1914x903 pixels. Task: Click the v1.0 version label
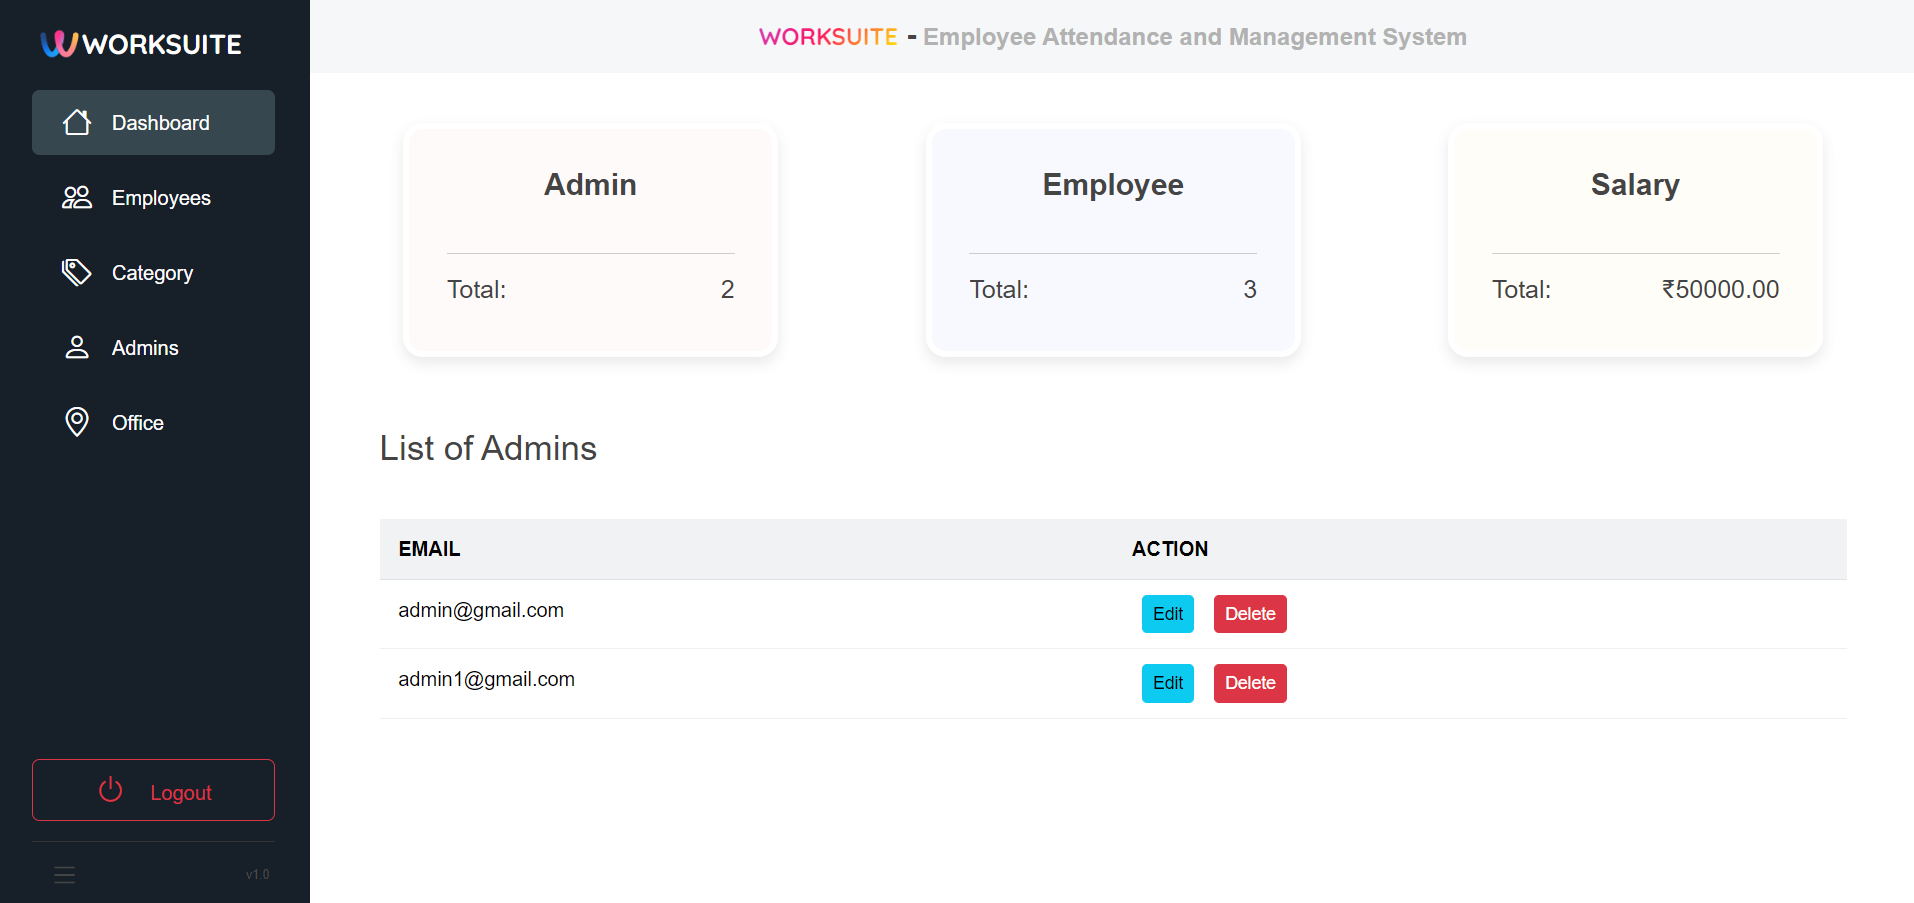click(x=258, y=874)
